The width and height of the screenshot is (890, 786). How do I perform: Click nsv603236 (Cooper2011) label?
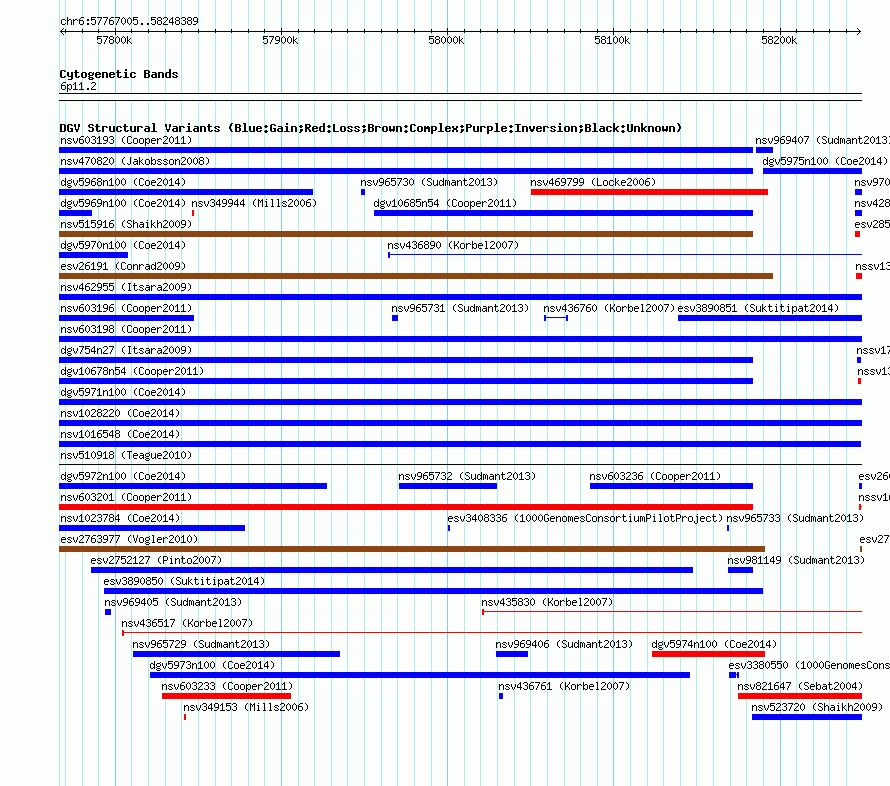click(655, 476)
